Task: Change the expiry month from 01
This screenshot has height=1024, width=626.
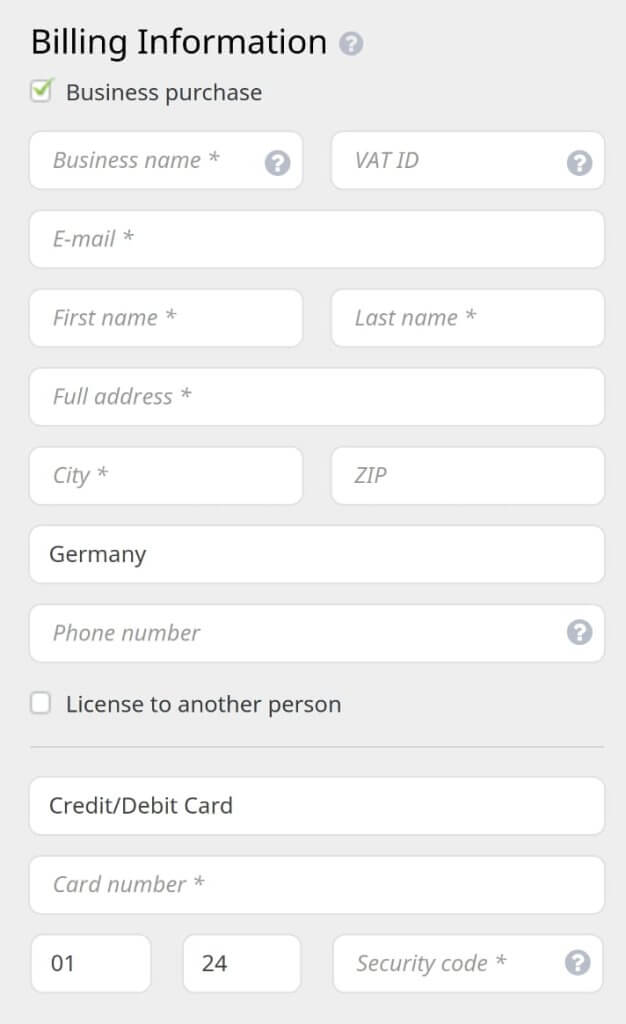Action: point(91,963)
